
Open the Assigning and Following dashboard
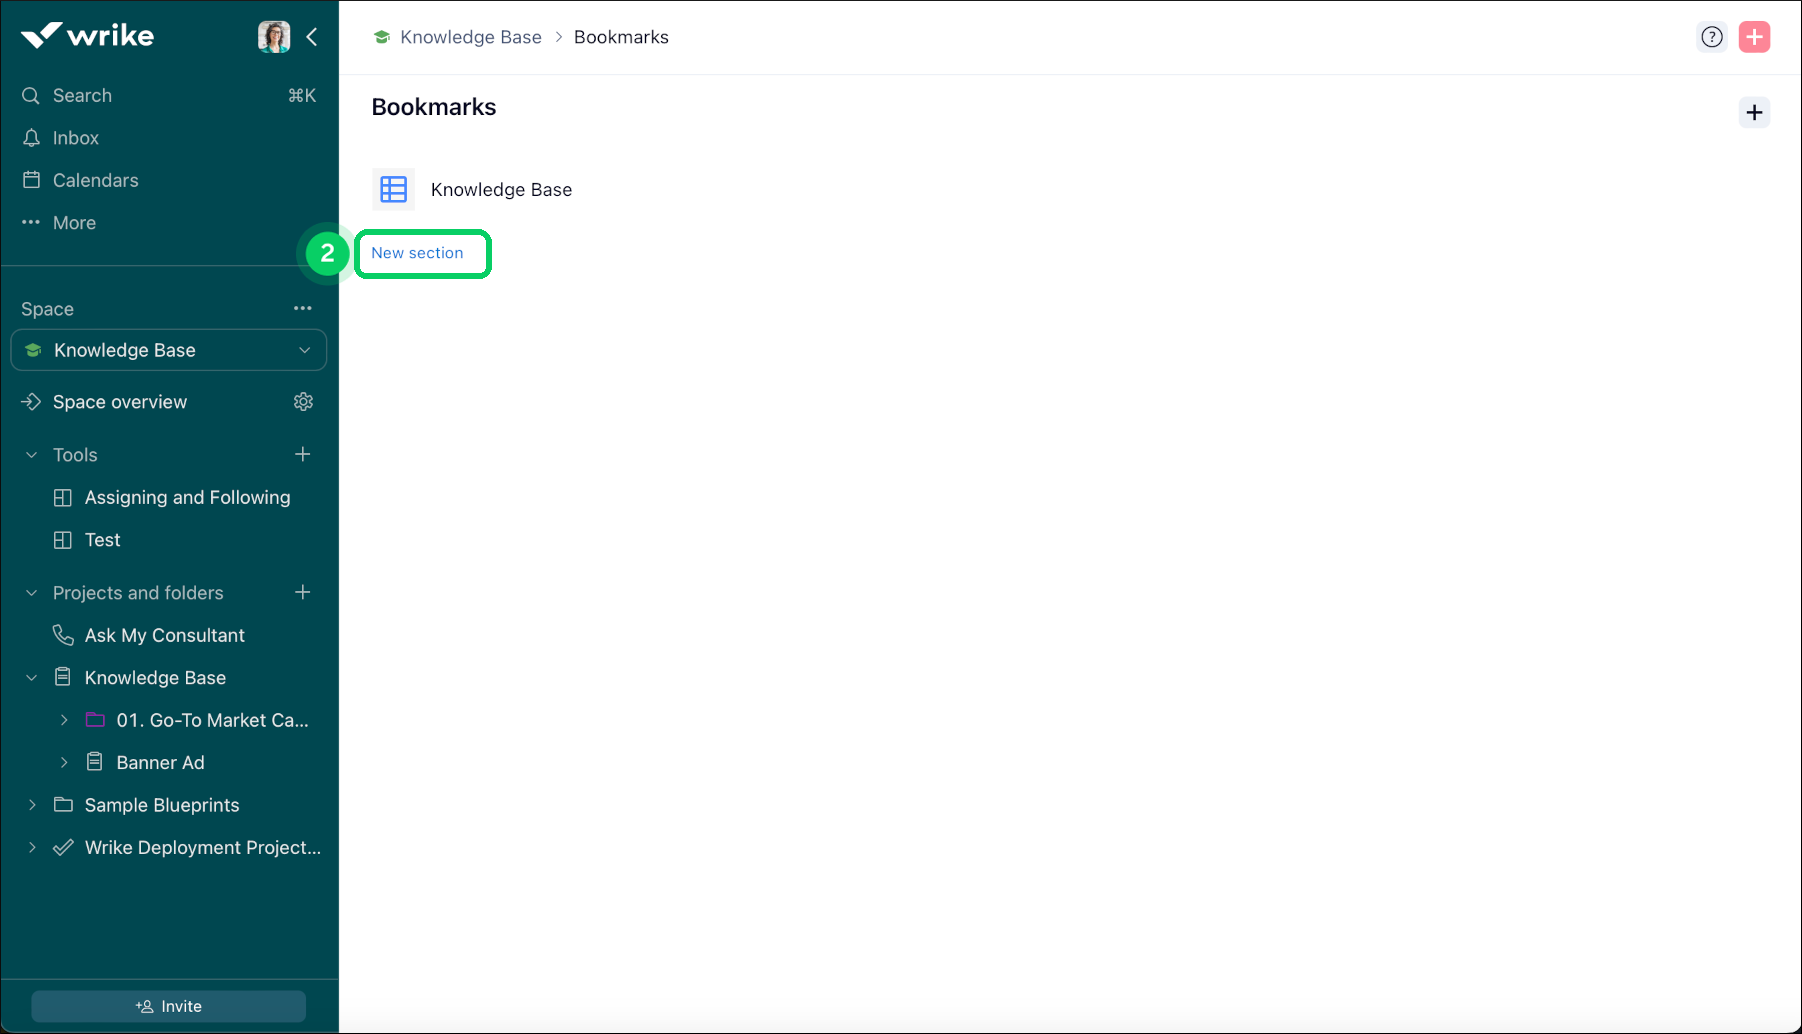(187, 497)
